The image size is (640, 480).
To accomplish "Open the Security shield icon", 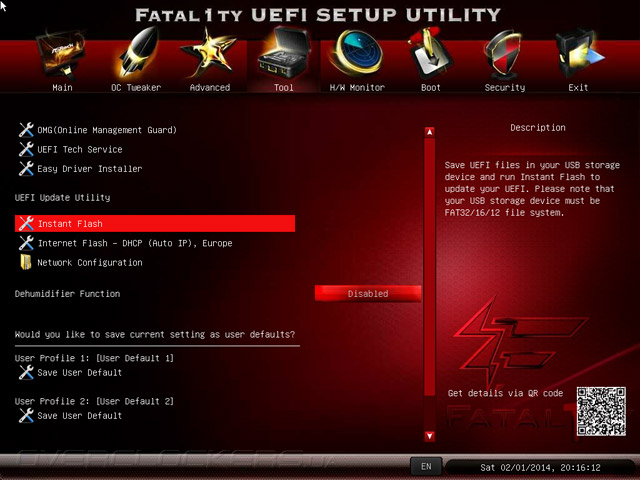I will click(502, 55).
